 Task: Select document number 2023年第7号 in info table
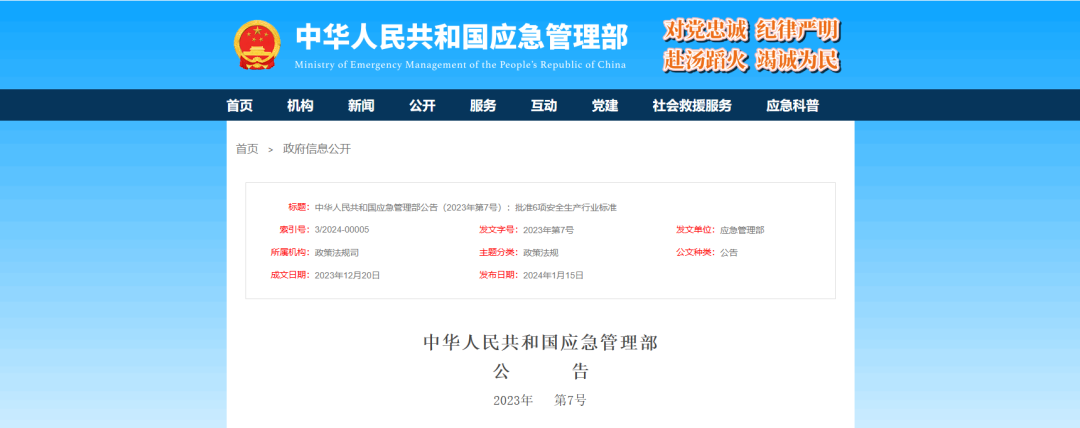point(548,230)
